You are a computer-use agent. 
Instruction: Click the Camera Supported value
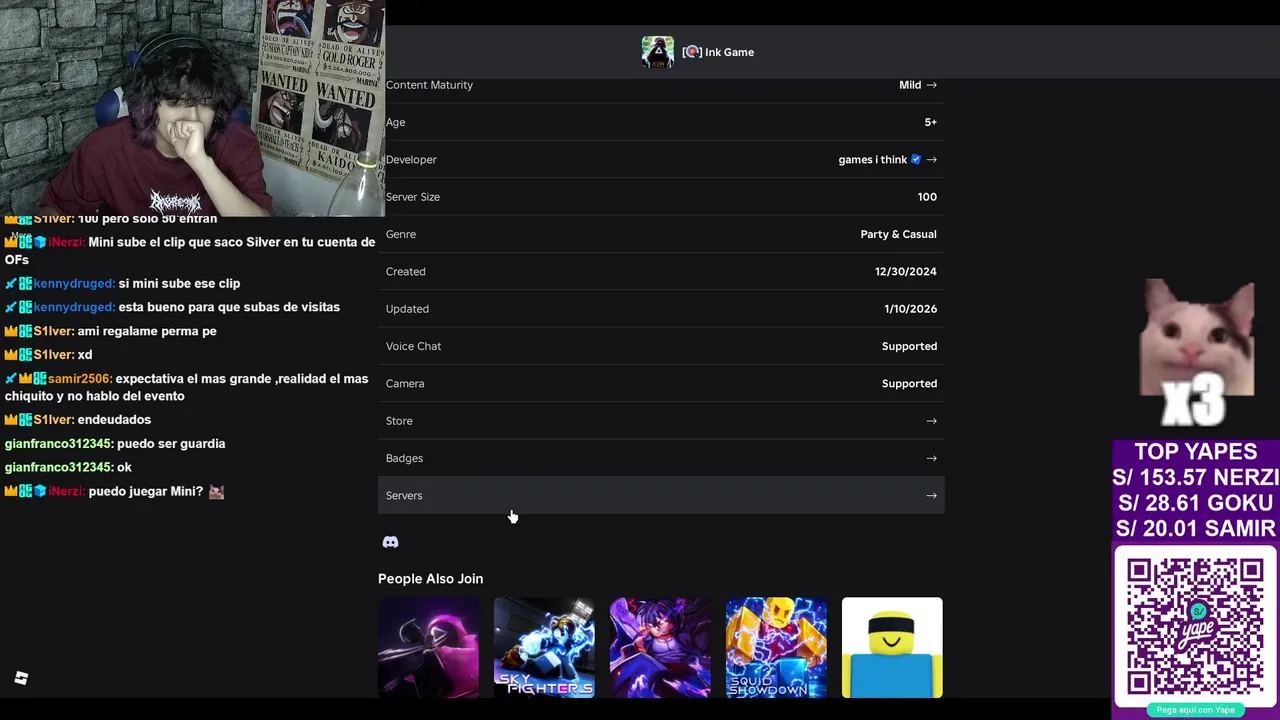click(909, 383)
